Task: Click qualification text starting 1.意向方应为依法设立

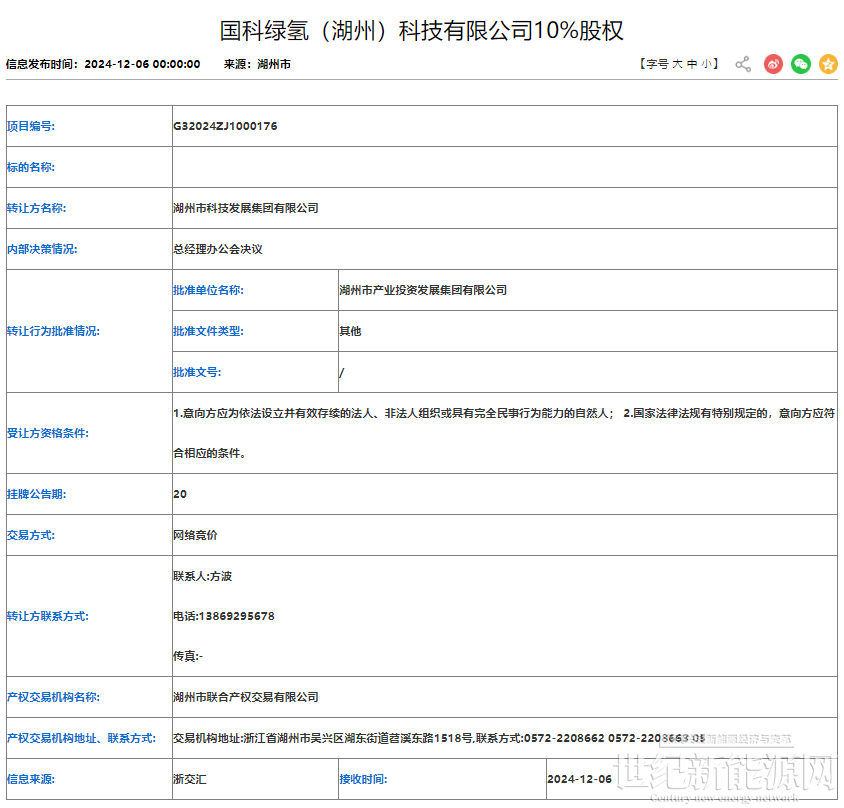Action: pyautogui.click(x=504, y=433)
